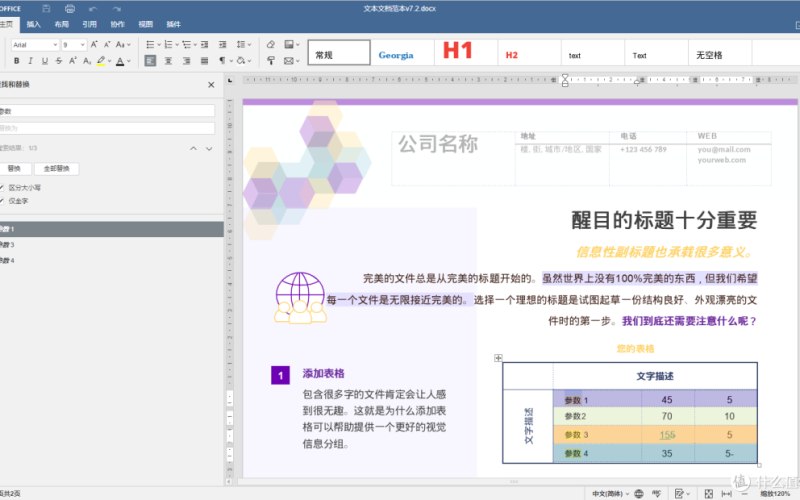
Task: Toggle left paragraph alignment
Action: click(x=150, y=61)
